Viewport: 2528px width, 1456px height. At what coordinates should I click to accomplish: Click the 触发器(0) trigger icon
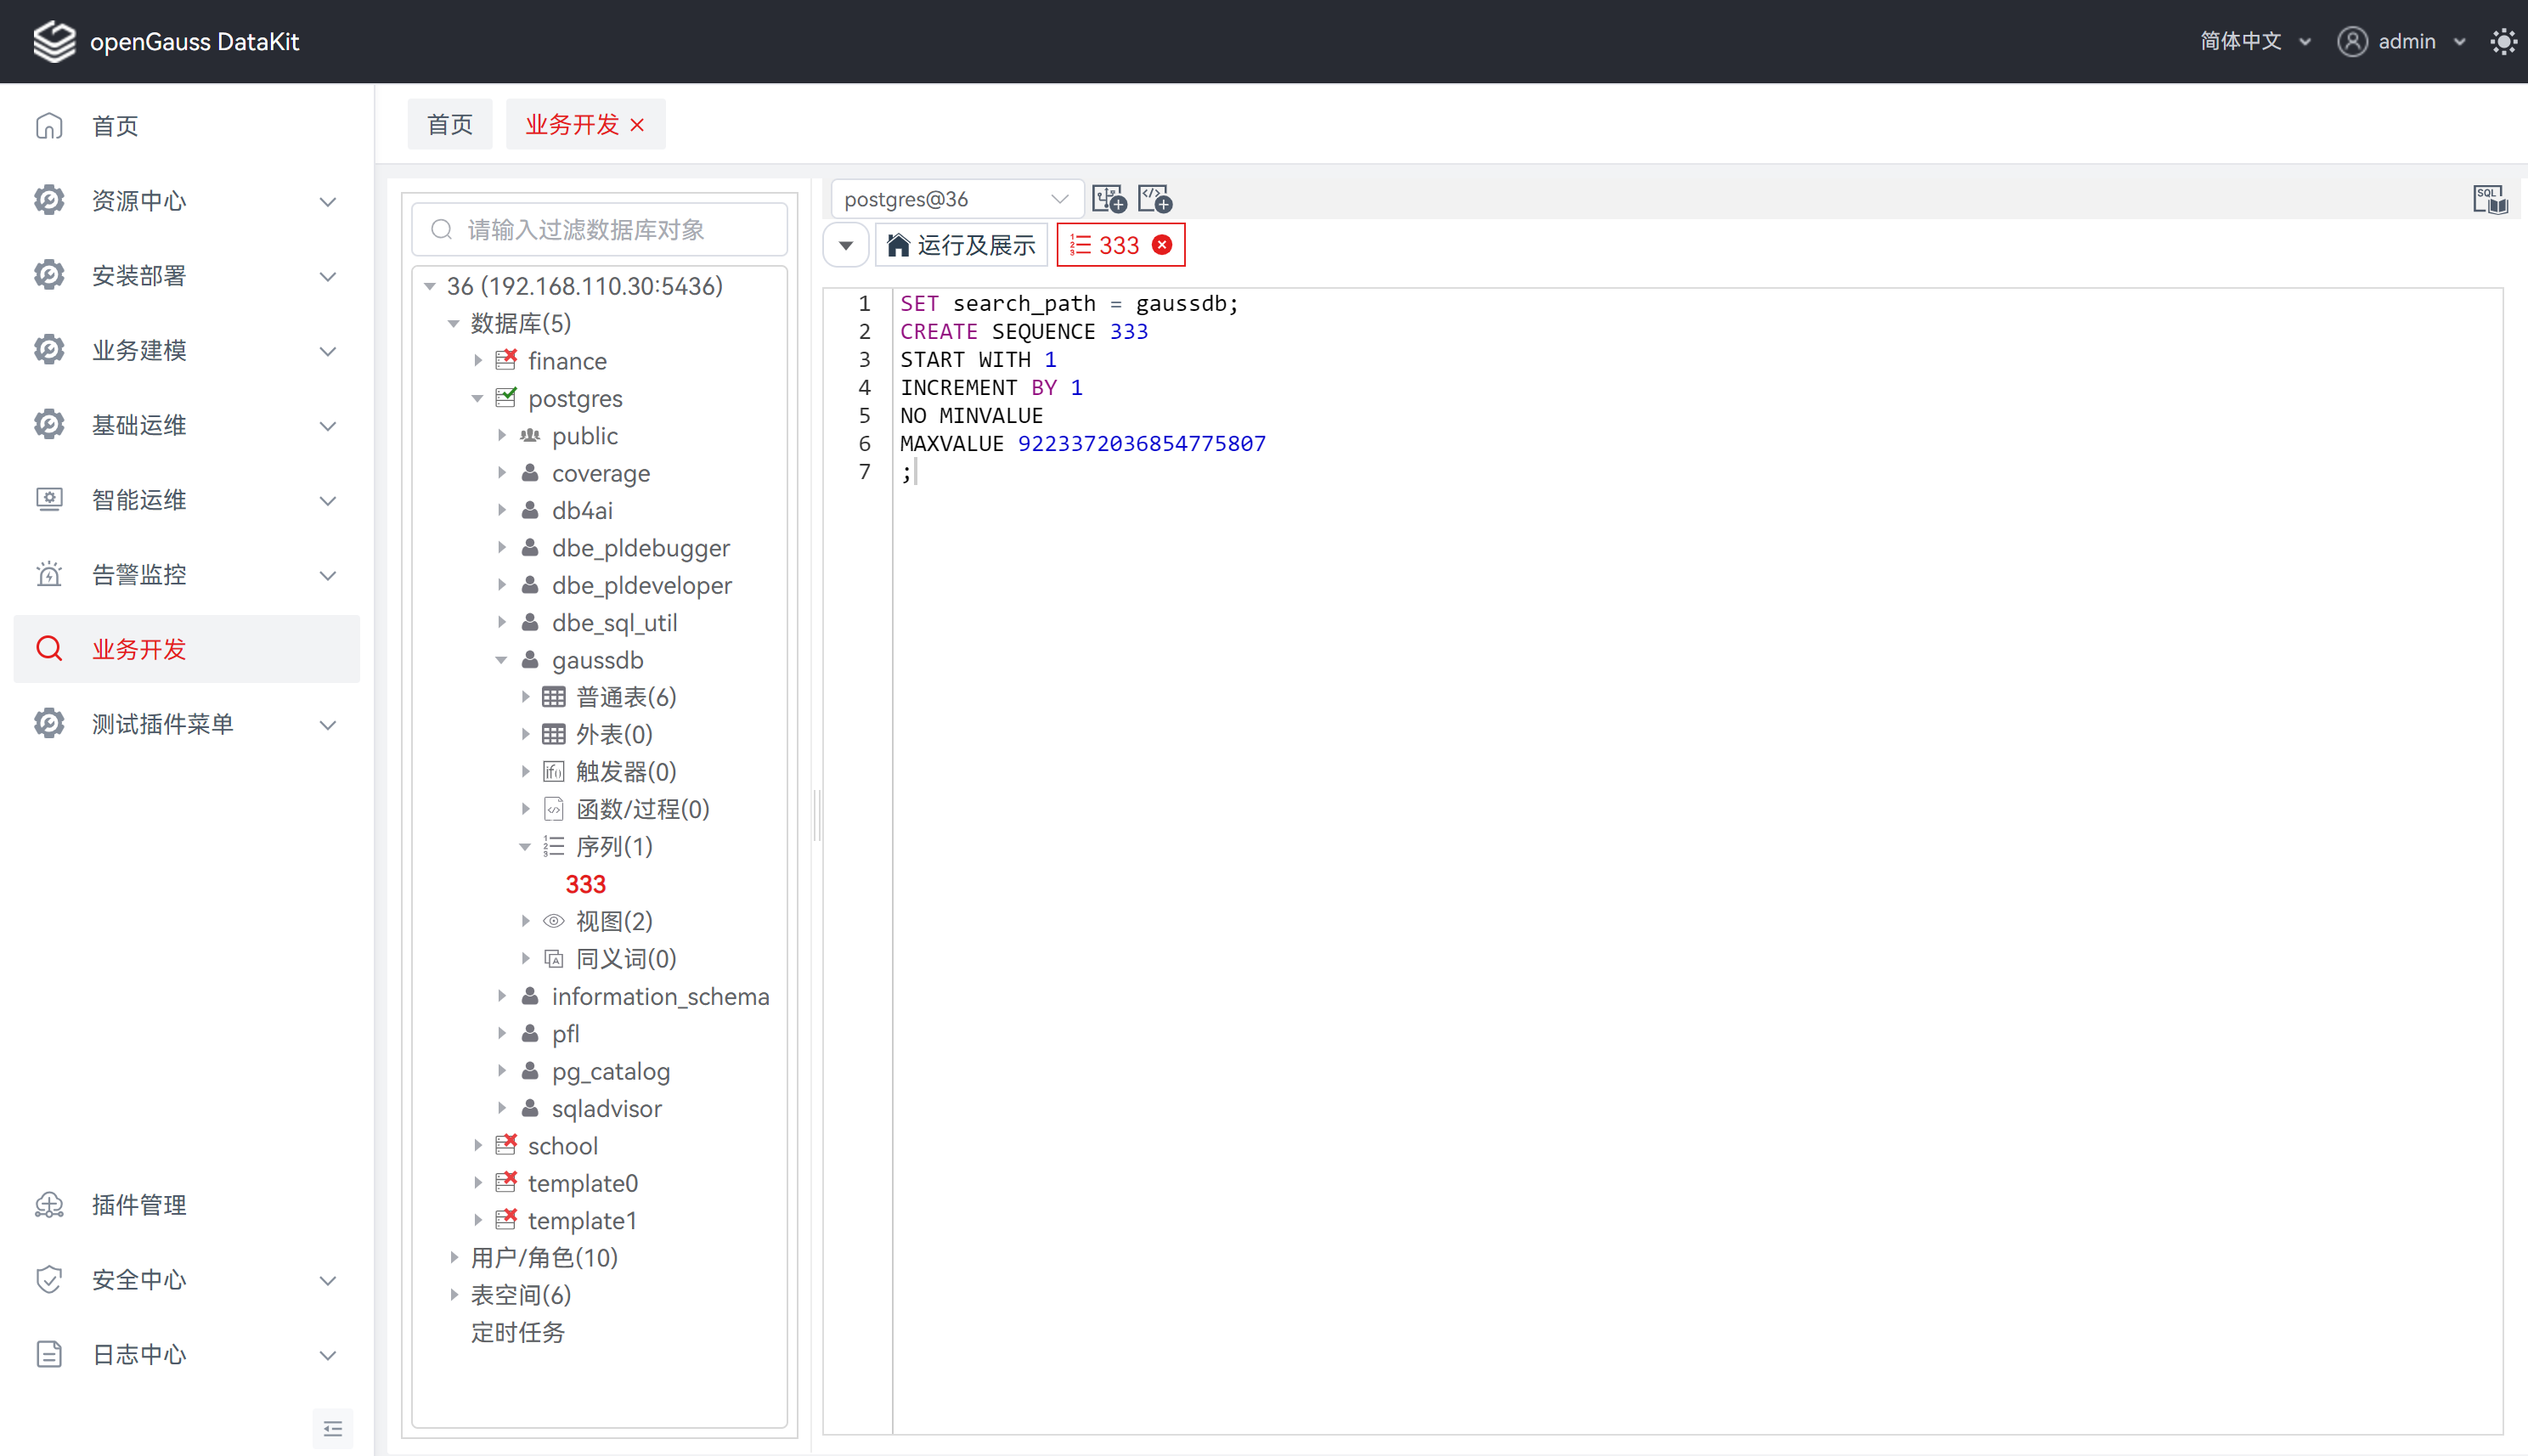point(554,772)
